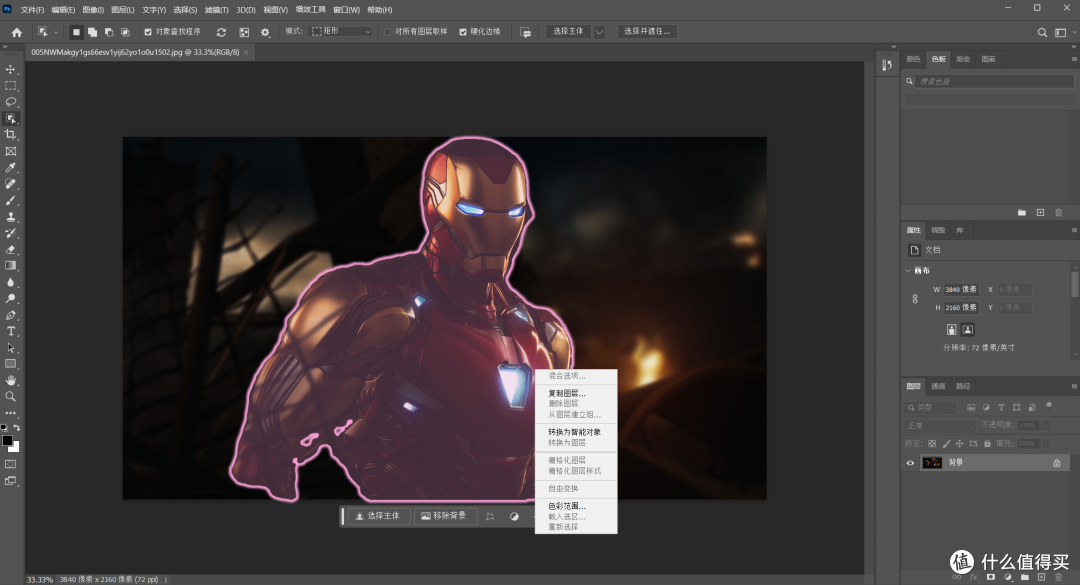Click 移除背景 in the contextual bar

[x=444, y=515]
